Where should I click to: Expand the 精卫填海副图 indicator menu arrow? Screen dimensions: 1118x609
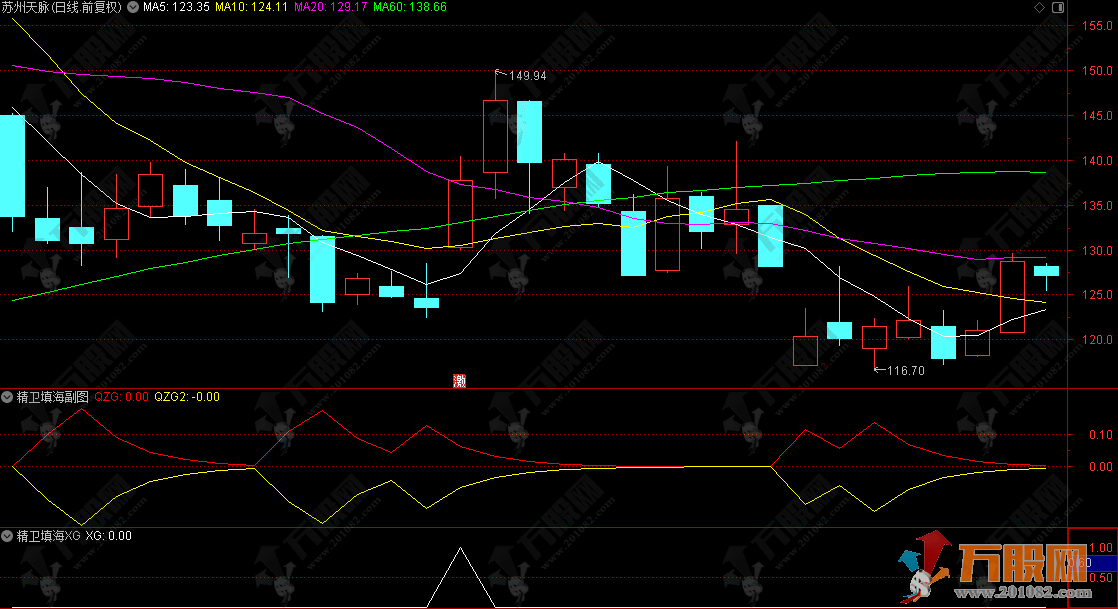coord(8,397)
